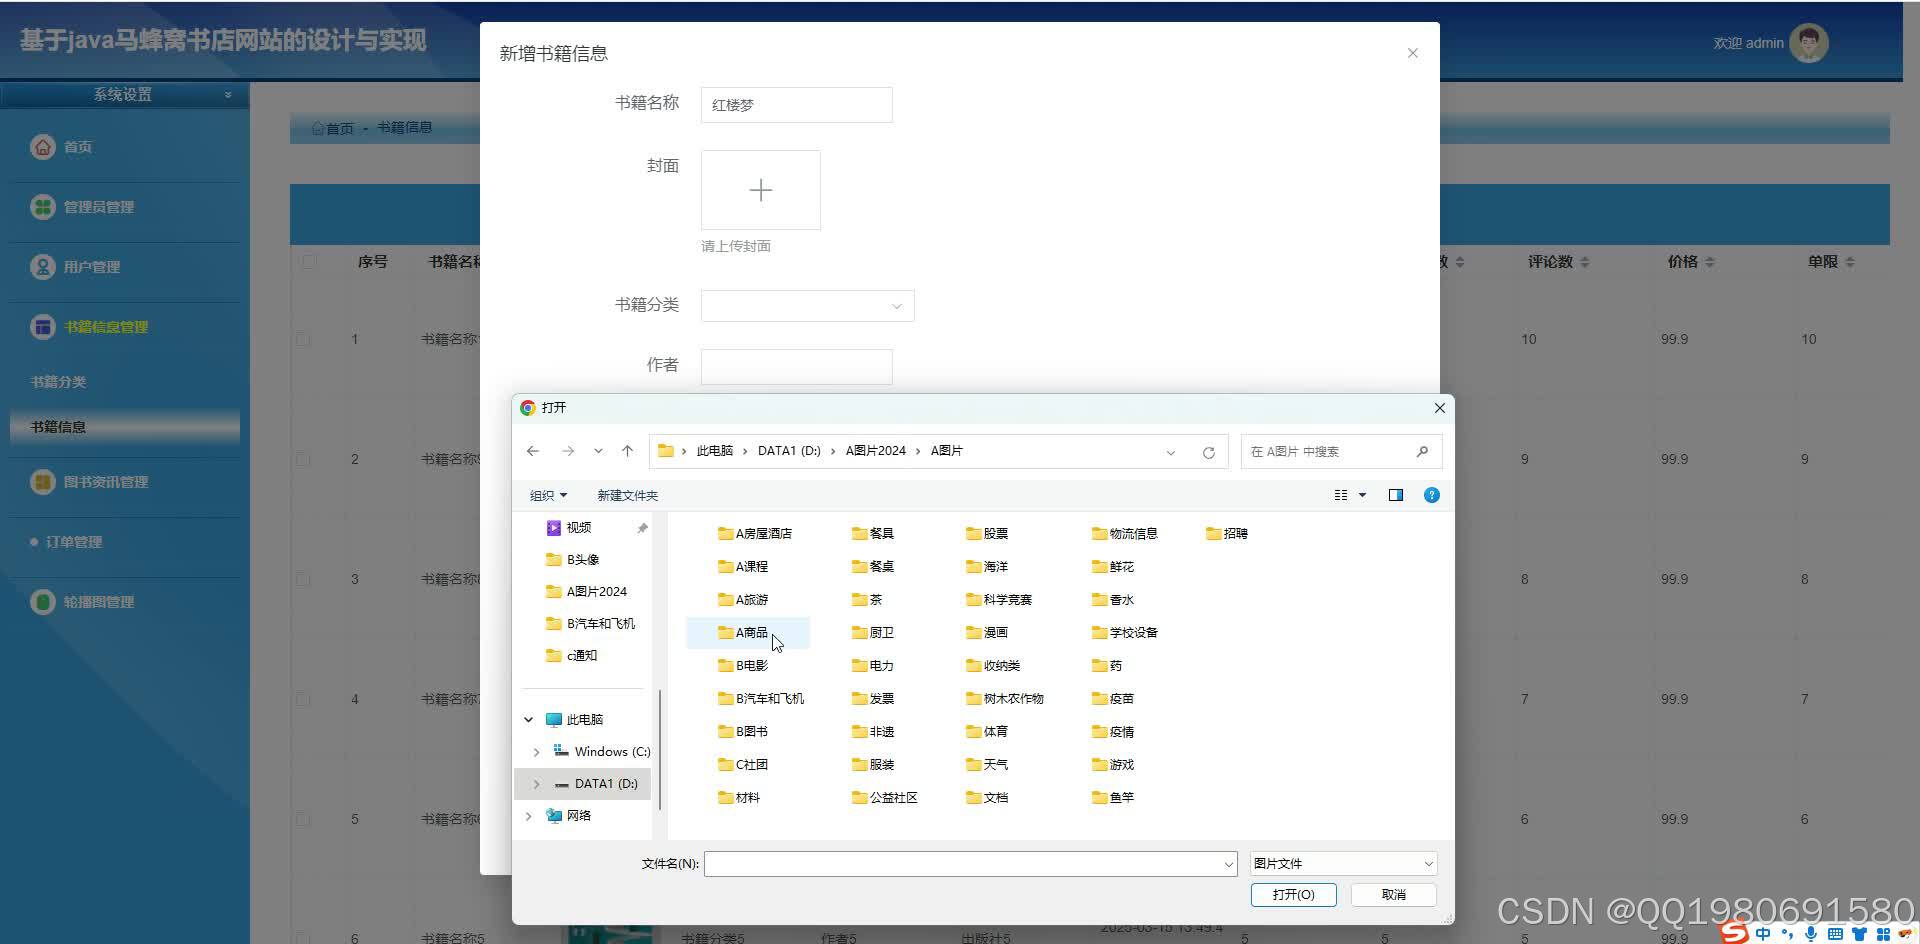Open the 轮播图管理 sidebar icon

43,601
